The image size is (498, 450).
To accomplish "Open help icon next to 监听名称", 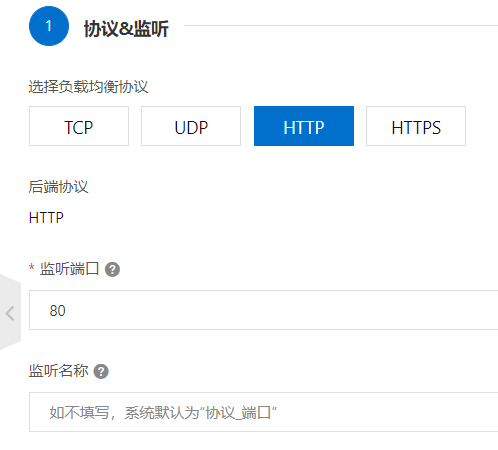I will (101, 371).
